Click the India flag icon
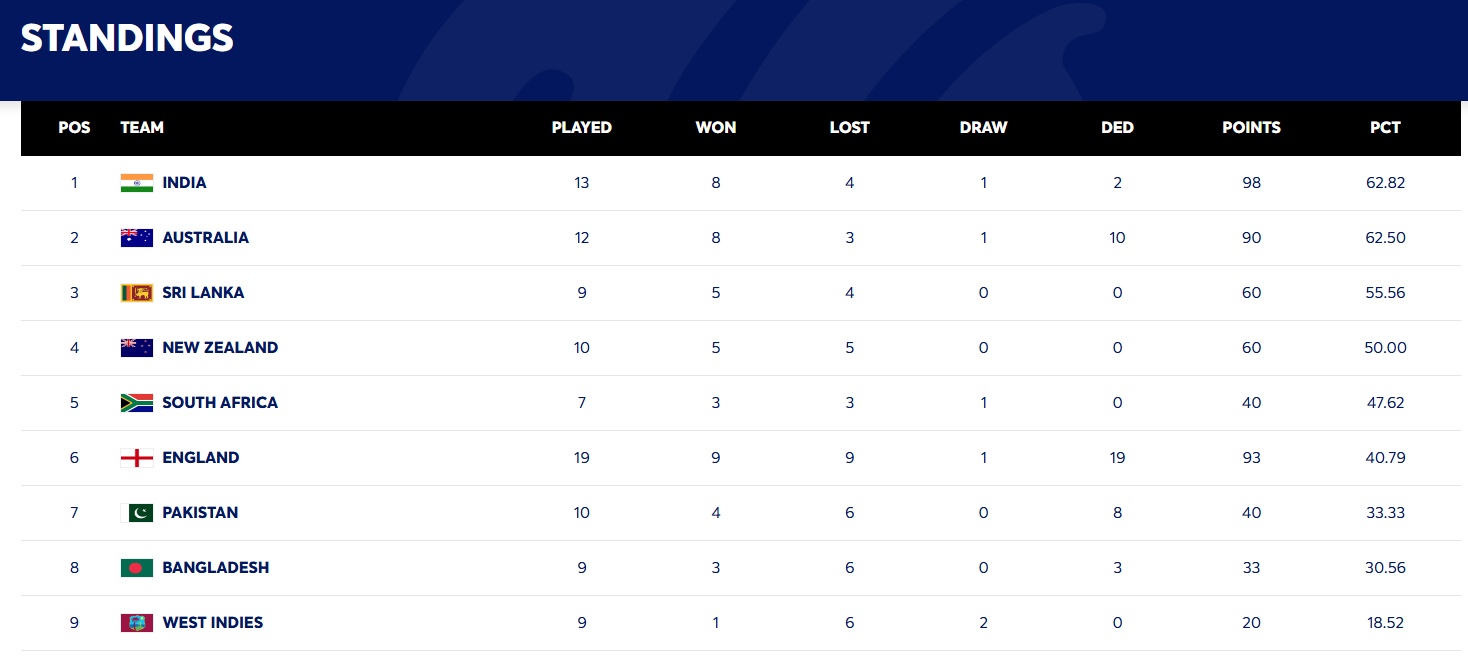This screenshot has height=663, width=1468. (136, 183)
